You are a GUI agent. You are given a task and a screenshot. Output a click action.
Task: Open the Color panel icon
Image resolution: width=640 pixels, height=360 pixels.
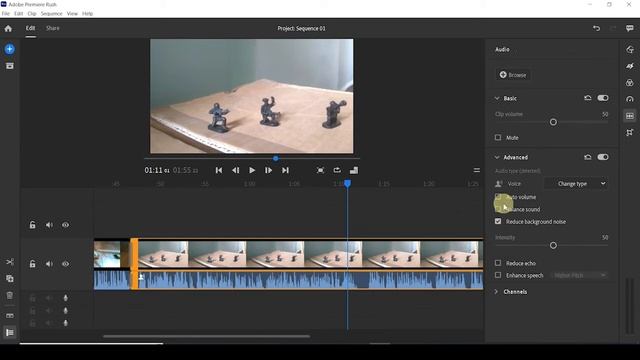[630, 83]
